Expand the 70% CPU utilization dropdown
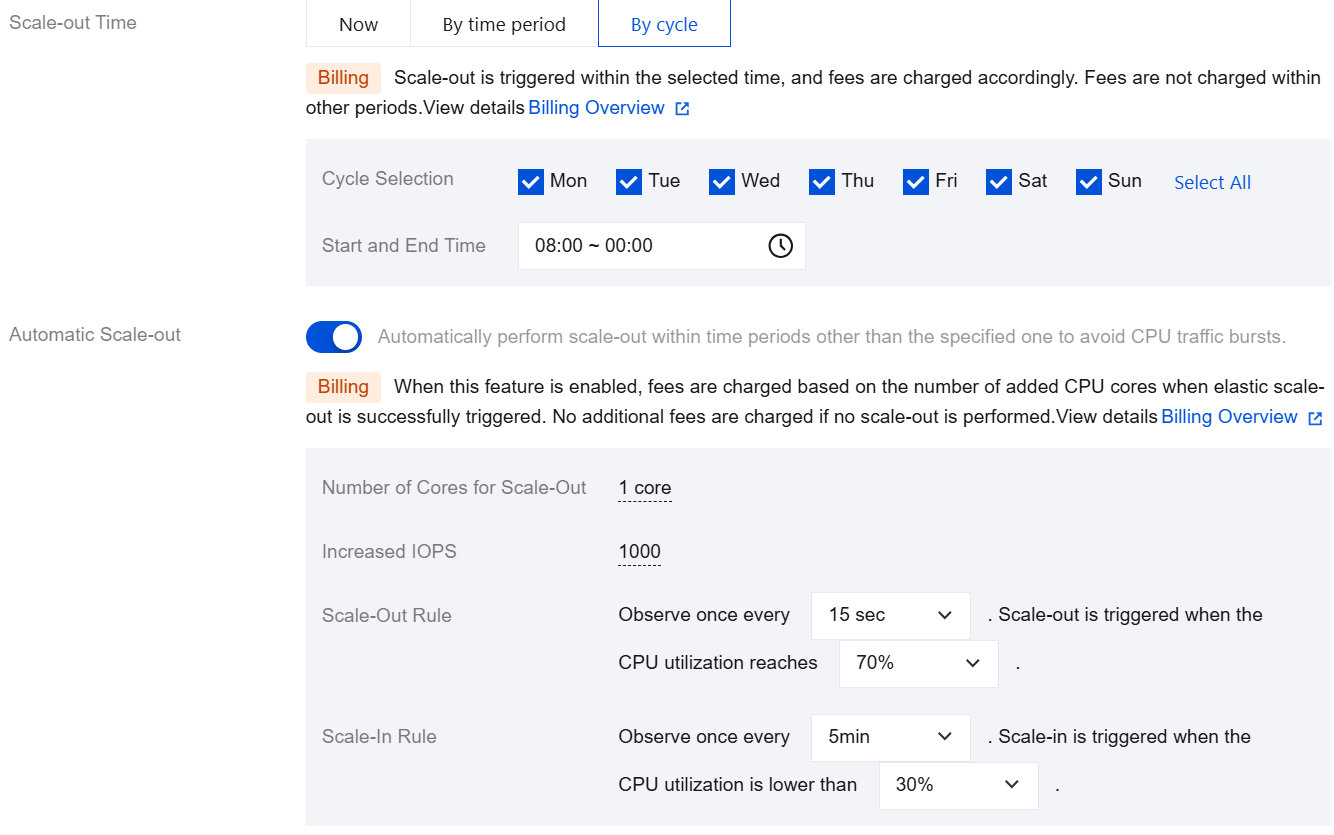 pyautogui.click(x=918, y=663)
